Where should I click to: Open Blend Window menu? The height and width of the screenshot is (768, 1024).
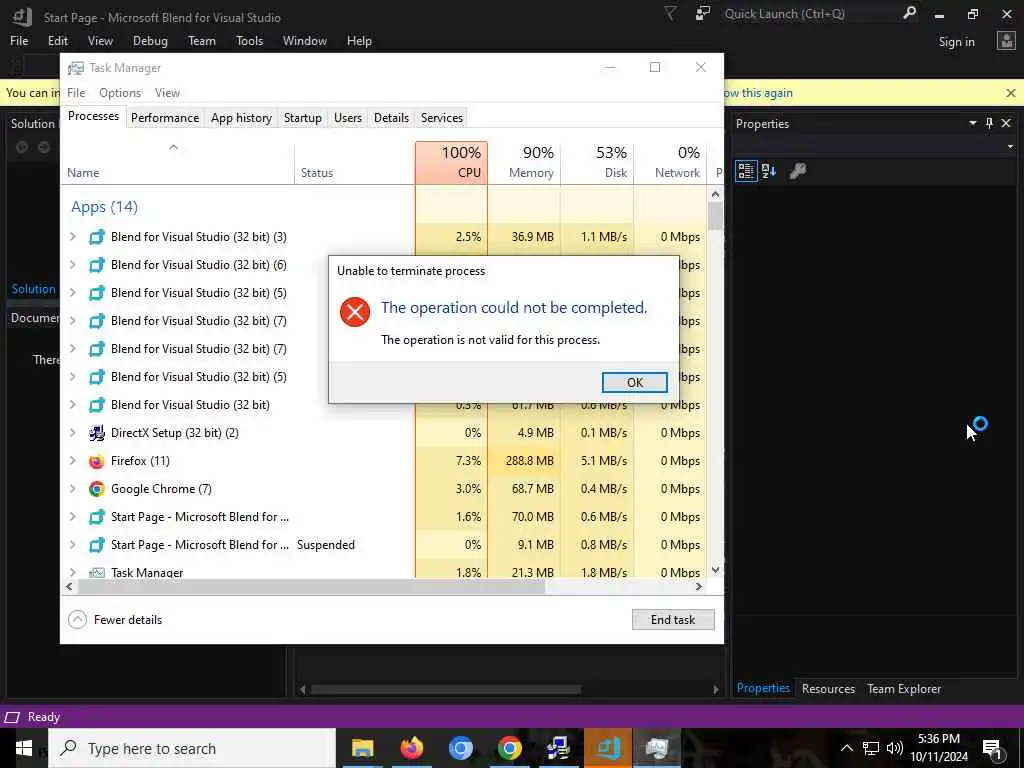point(304,40)
